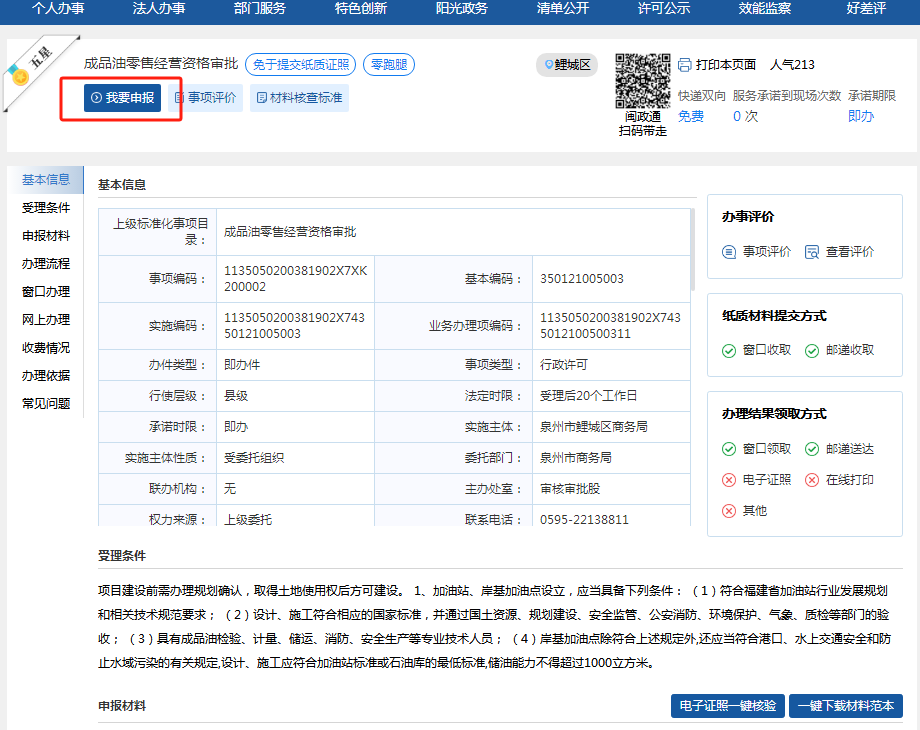Click 一键下载材料范本 button
The width and height of the screenshot is (920, 730).
point(846,706)
